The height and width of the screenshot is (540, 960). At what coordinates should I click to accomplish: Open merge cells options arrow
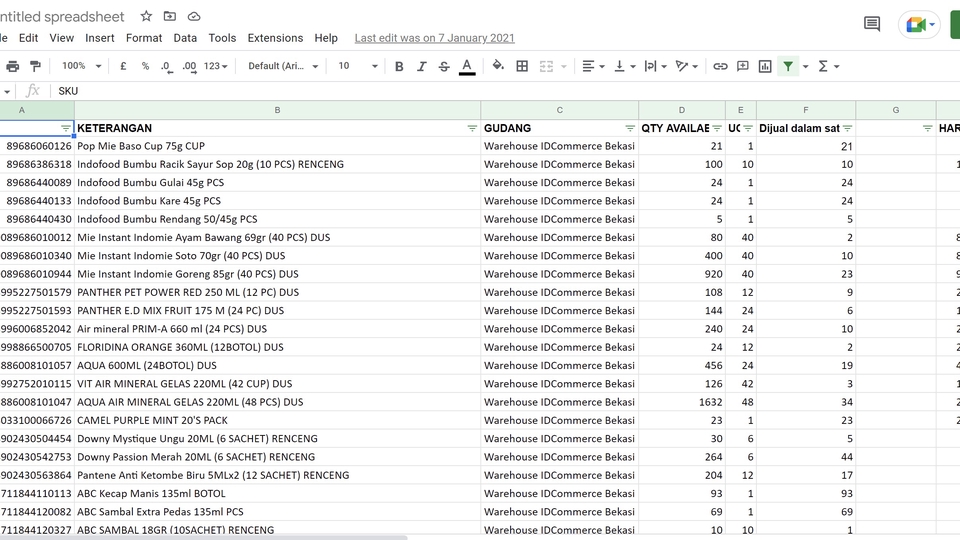coord(564,66)
